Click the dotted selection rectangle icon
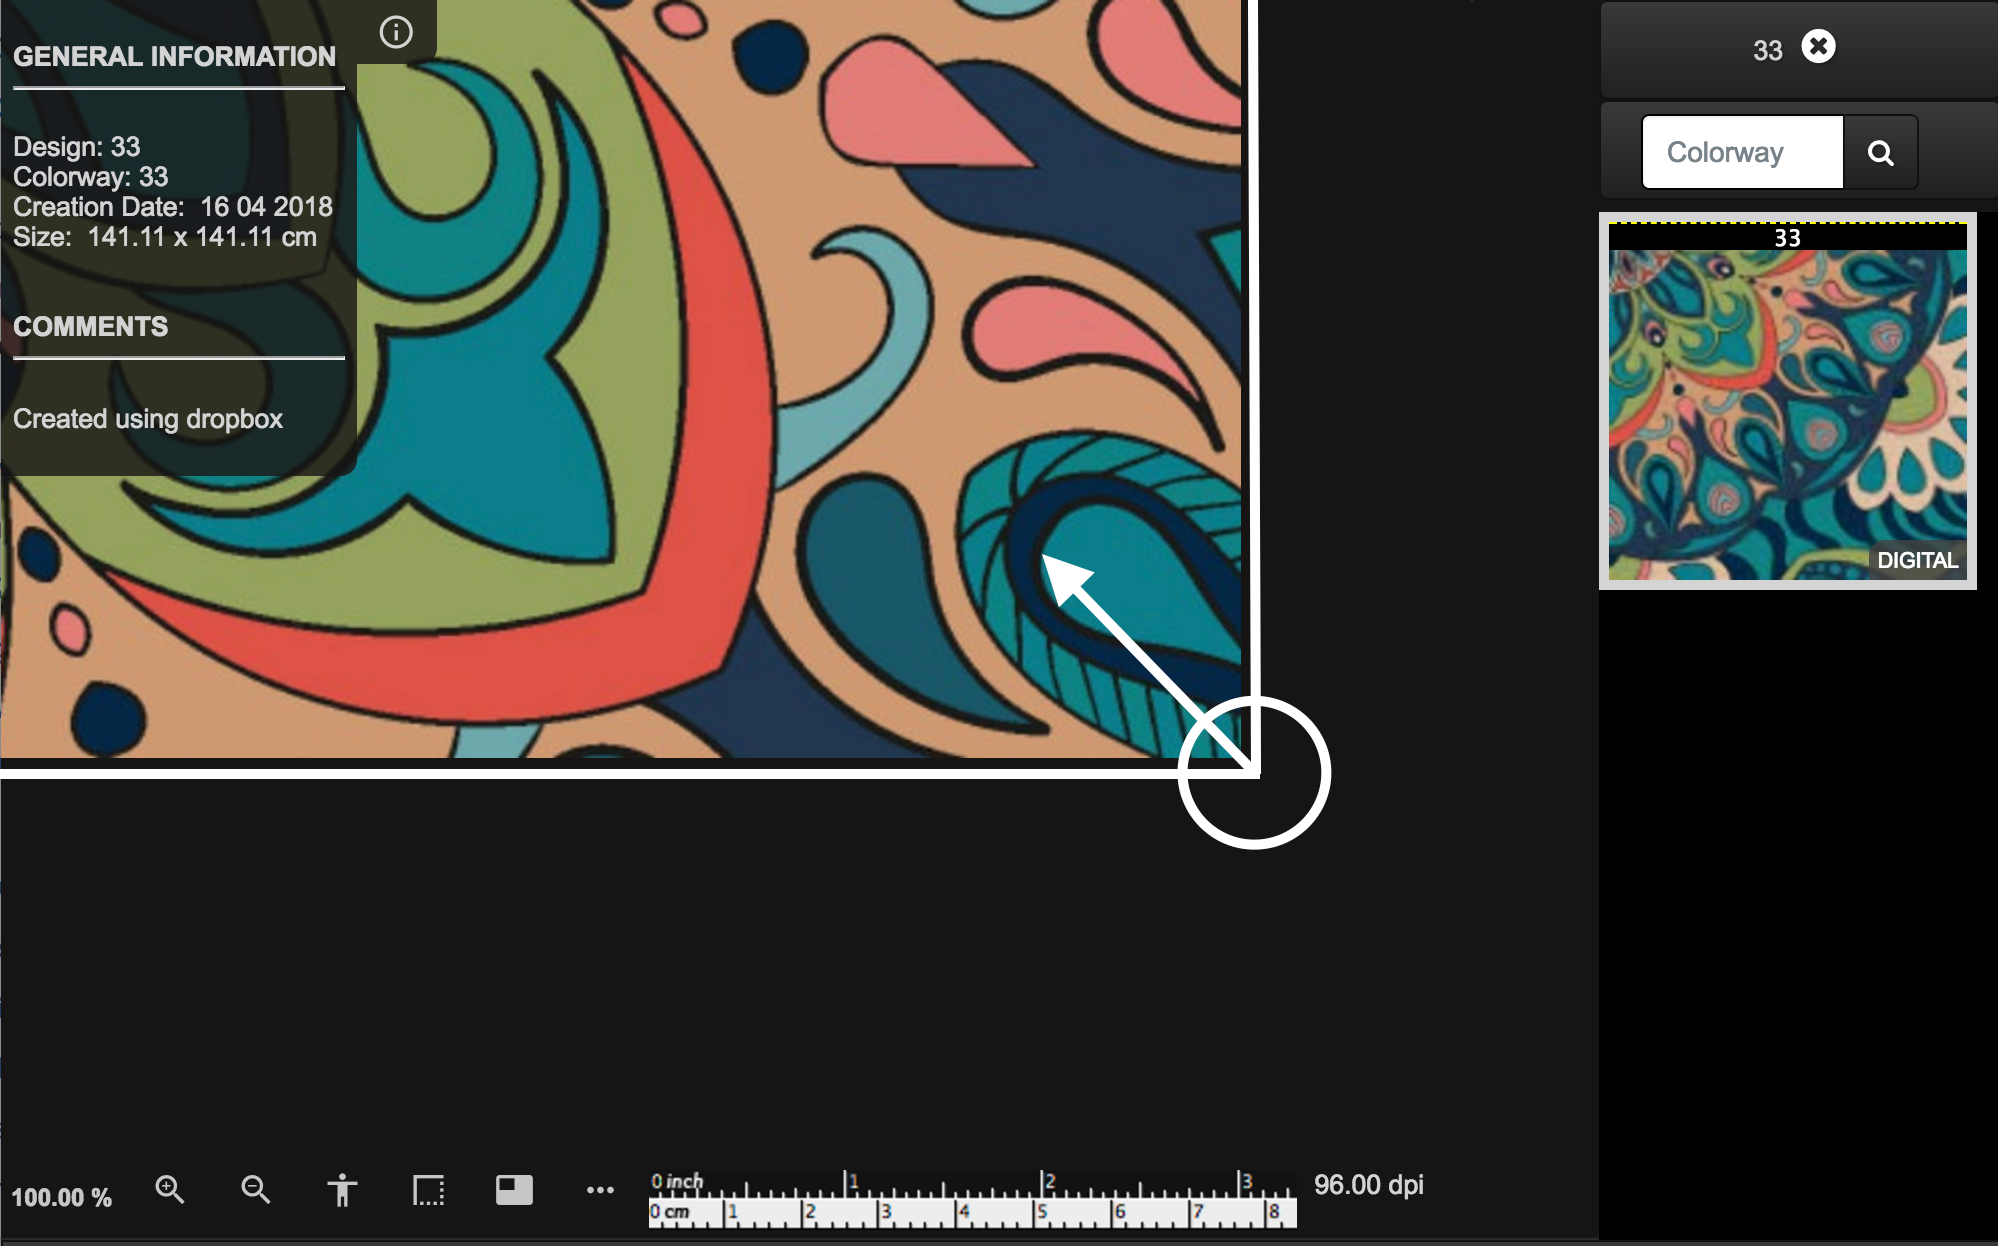Image resolution: width=1998 pixels, height=1246 pixels. [x=428, y=1190]
